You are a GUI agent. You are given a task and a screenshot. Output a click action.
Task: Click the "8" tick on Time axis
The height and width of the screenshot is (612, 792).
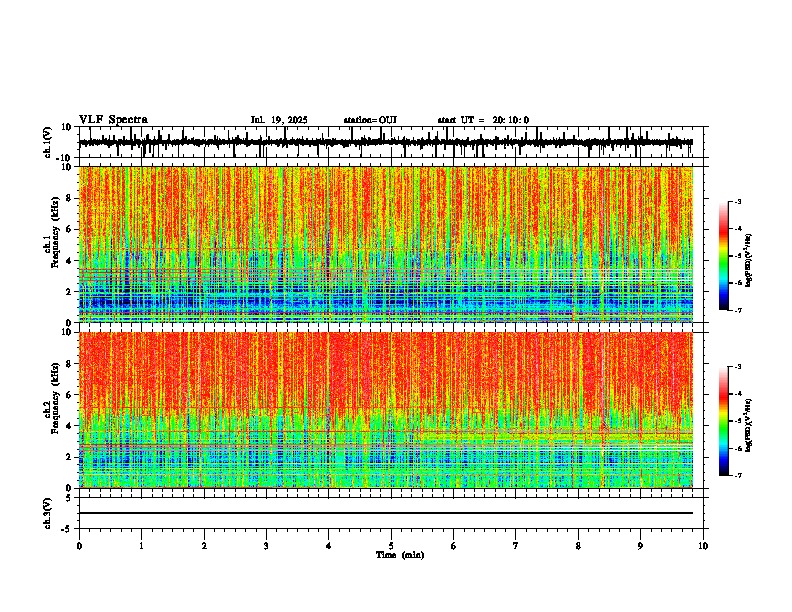(x=578, y=546)
